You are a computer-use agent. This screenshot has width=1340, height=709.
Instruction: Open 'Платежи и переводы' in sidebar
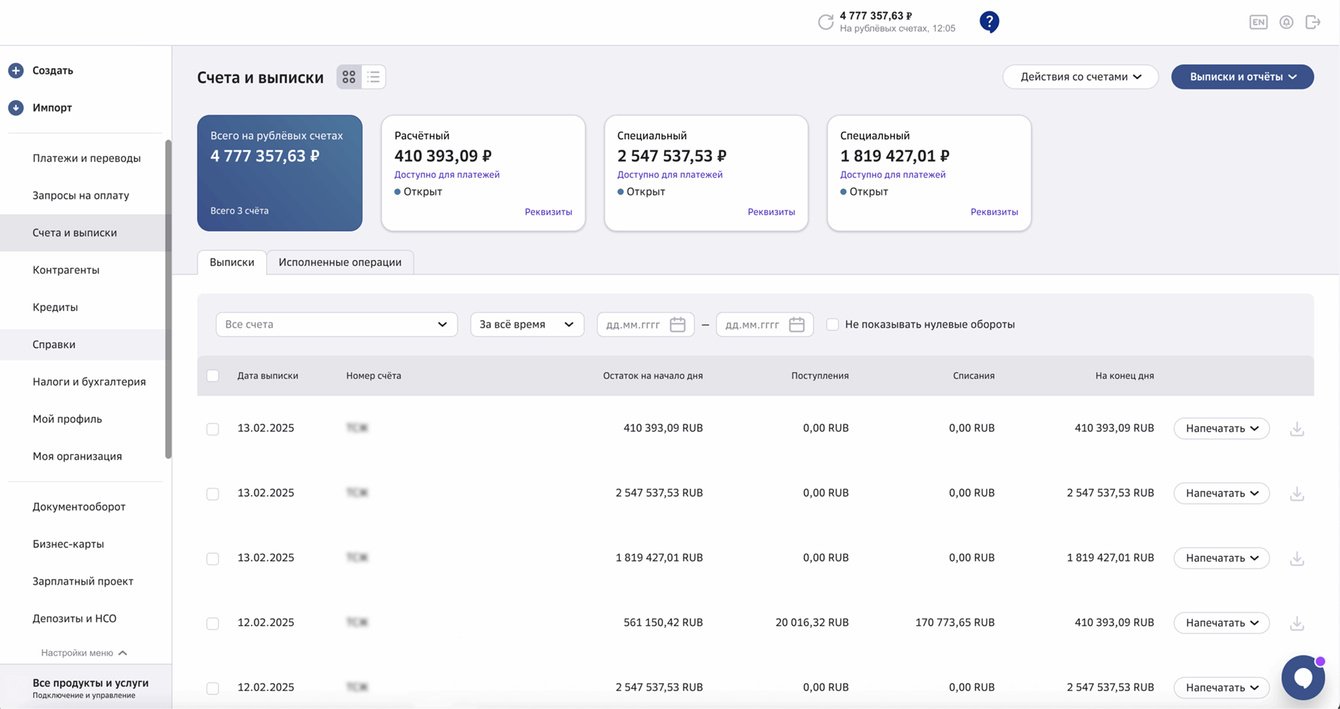pyautogui.click(x=86, y=158)
